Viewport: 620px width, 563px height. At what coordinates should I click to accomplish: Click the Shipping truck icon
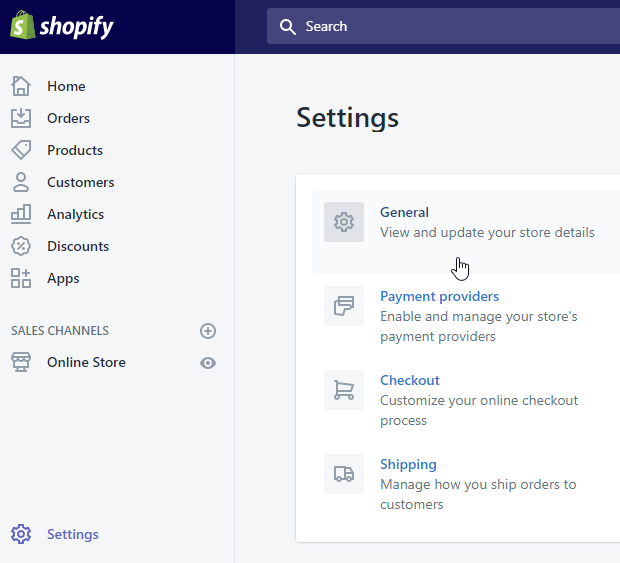coord(344,474)
